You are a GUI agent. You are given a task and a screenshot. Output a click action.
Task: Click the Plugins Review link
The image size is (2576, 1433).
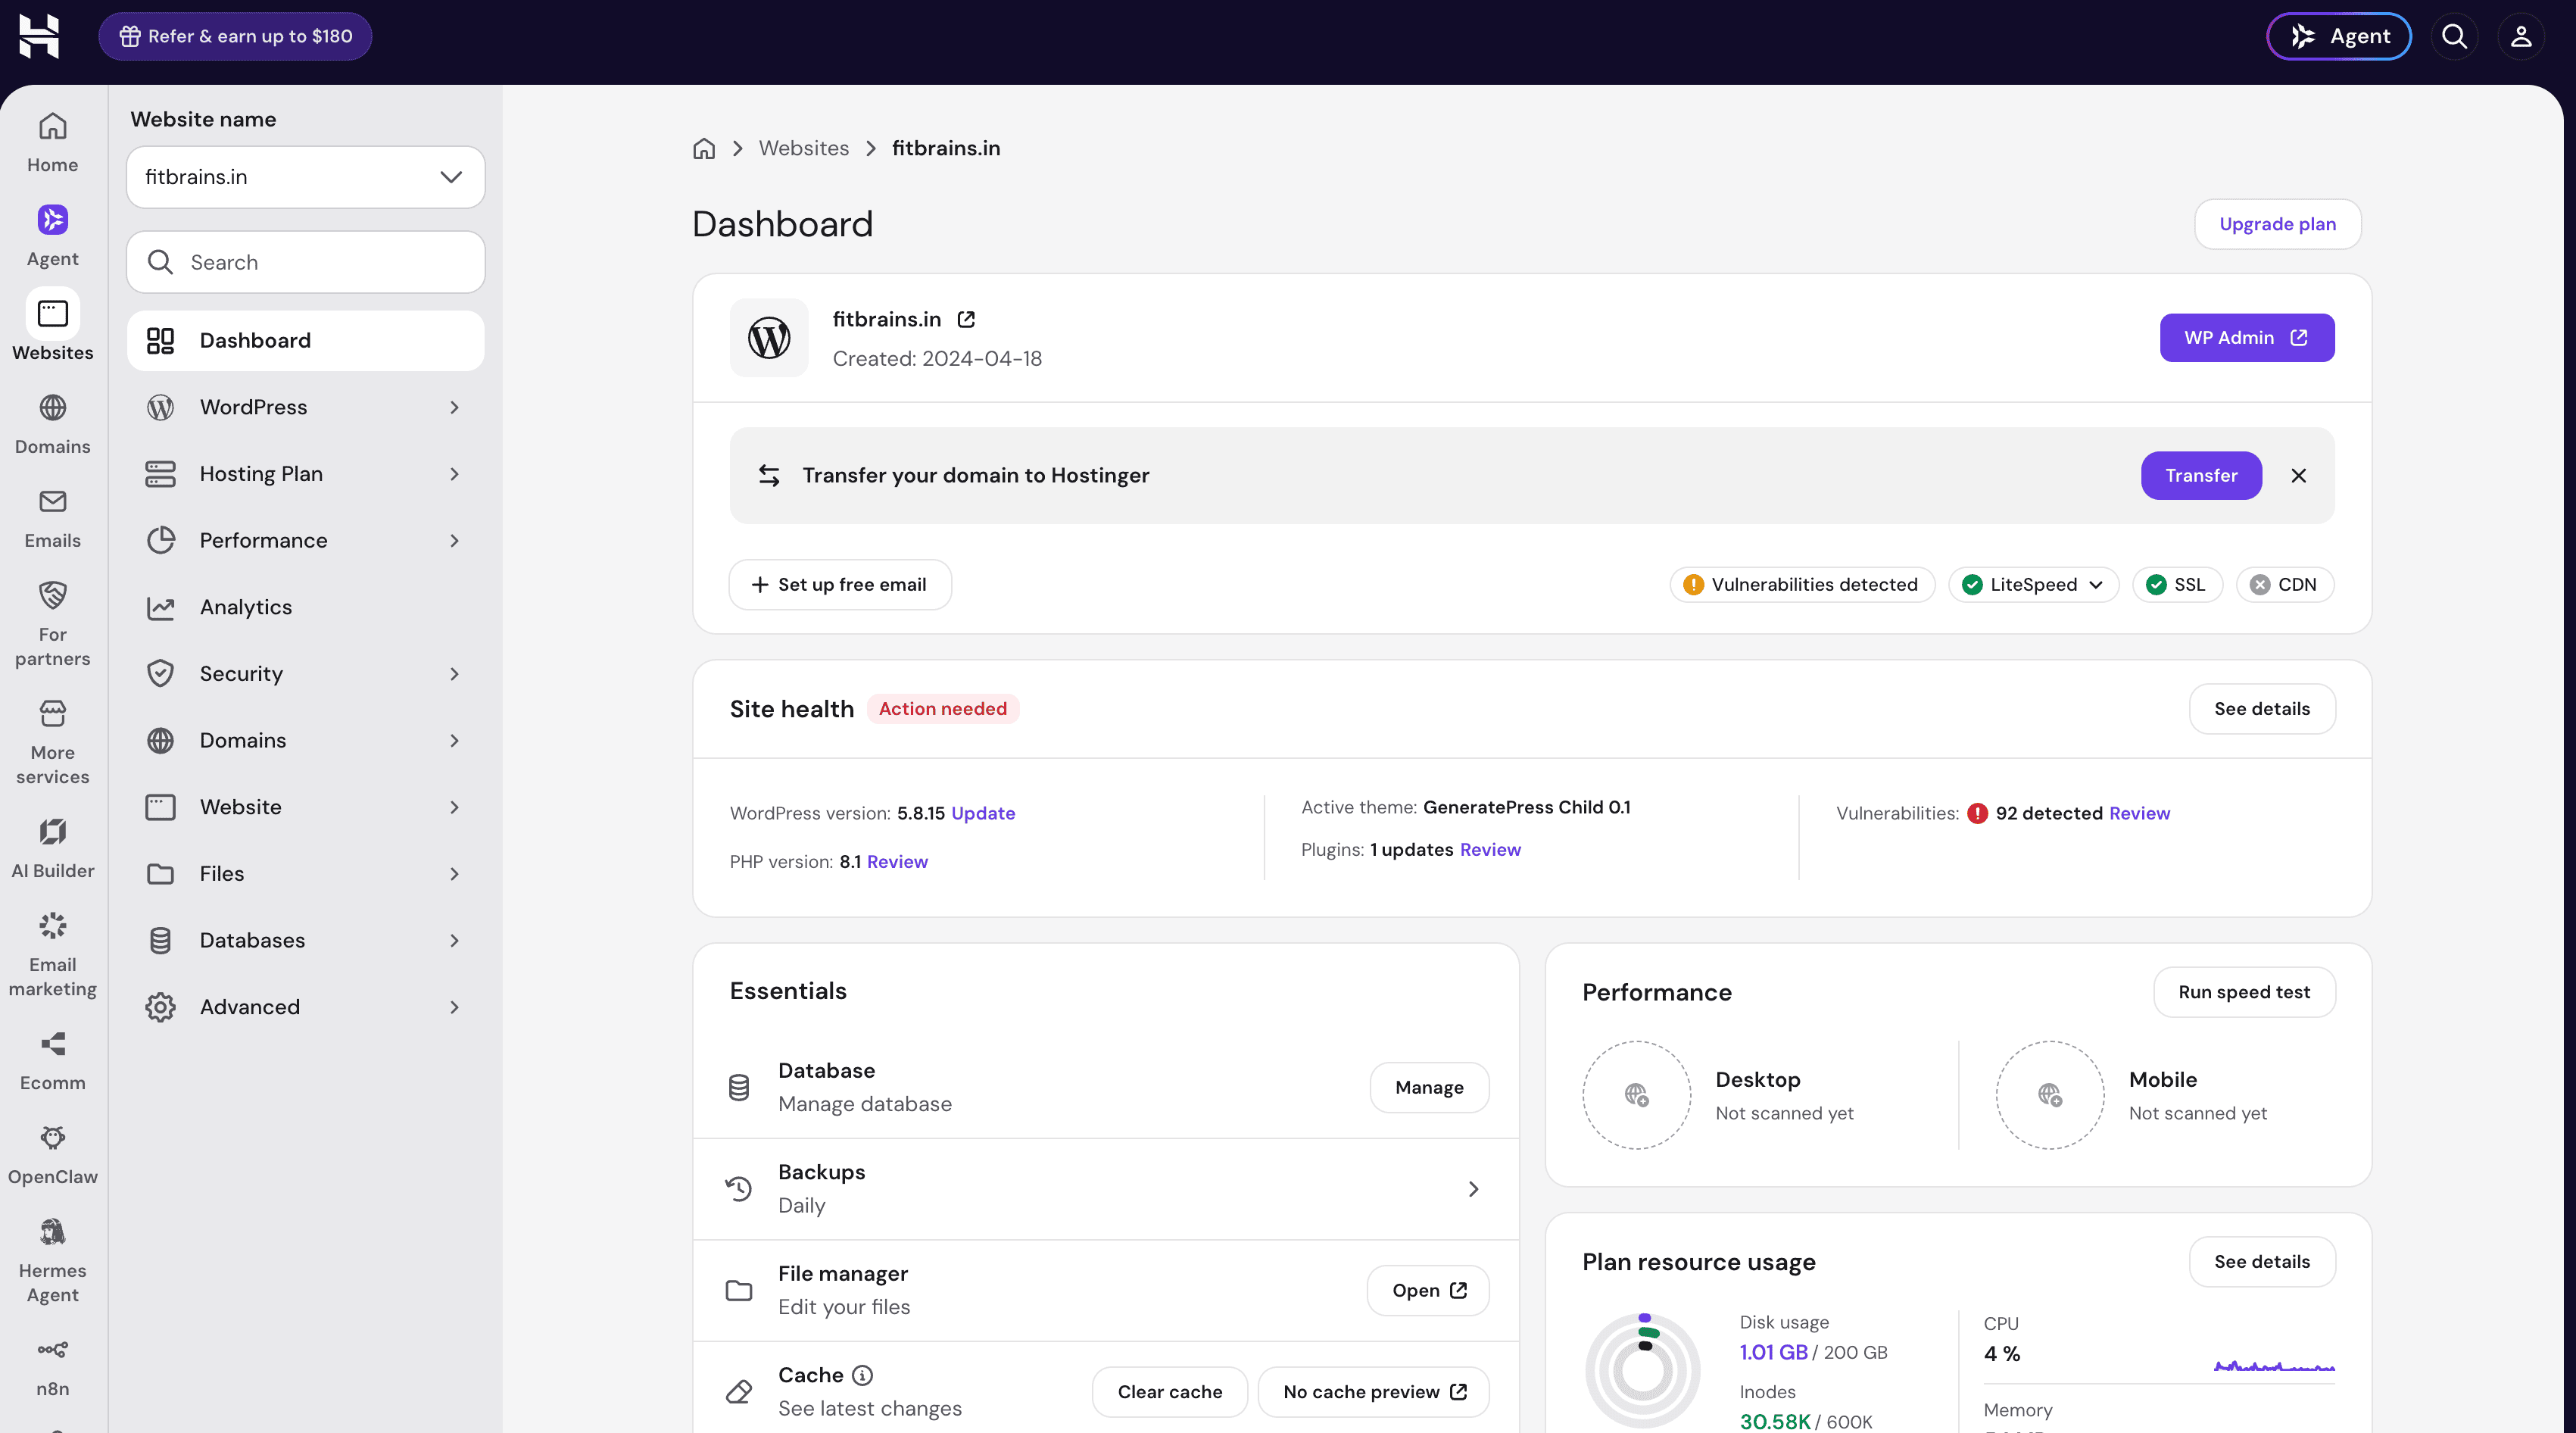coord(1490,850)
